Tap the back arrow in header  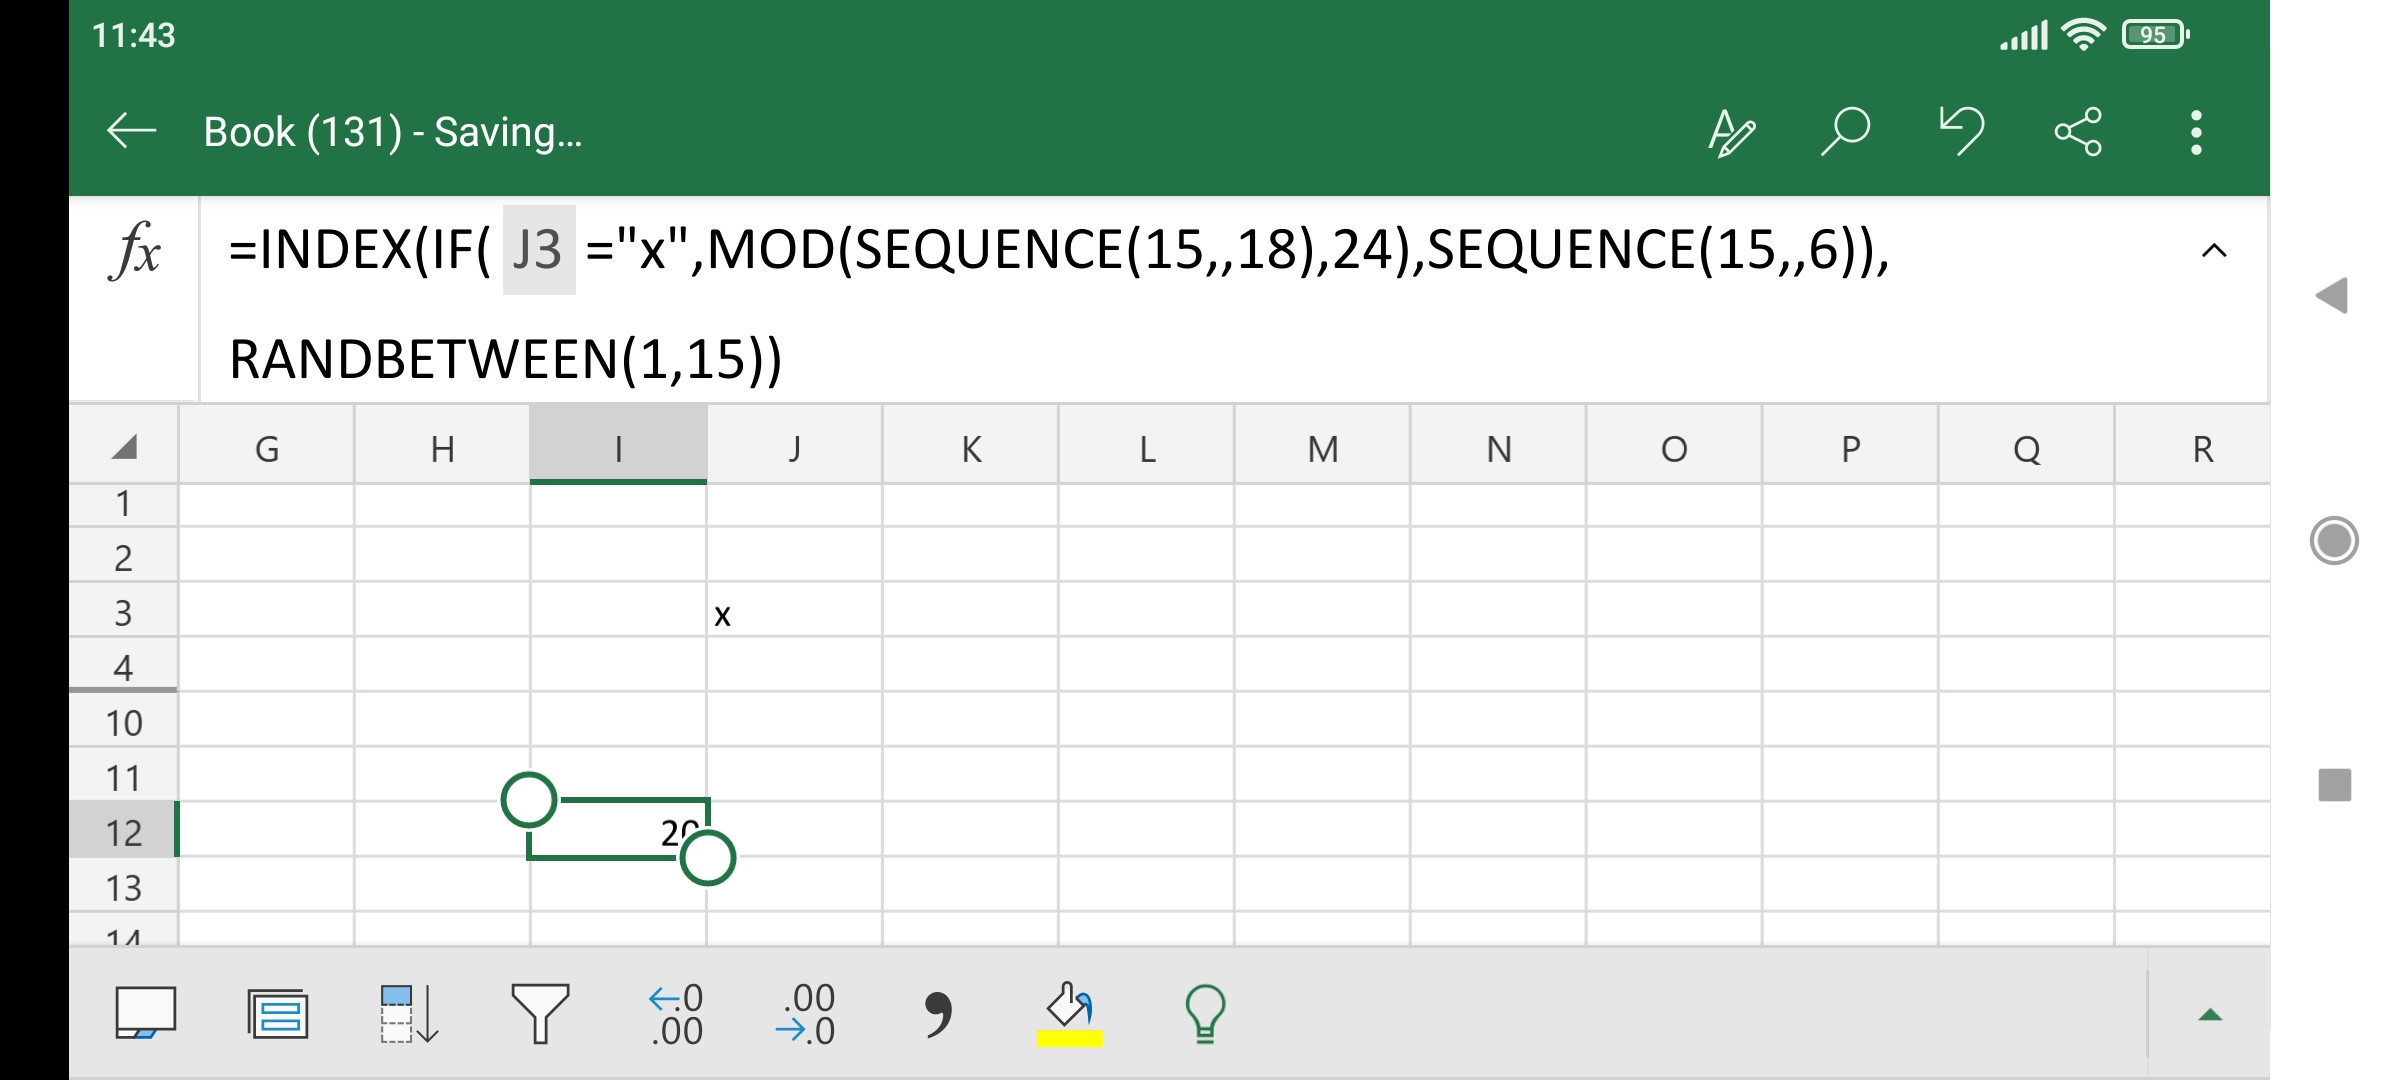pos(131,131)
